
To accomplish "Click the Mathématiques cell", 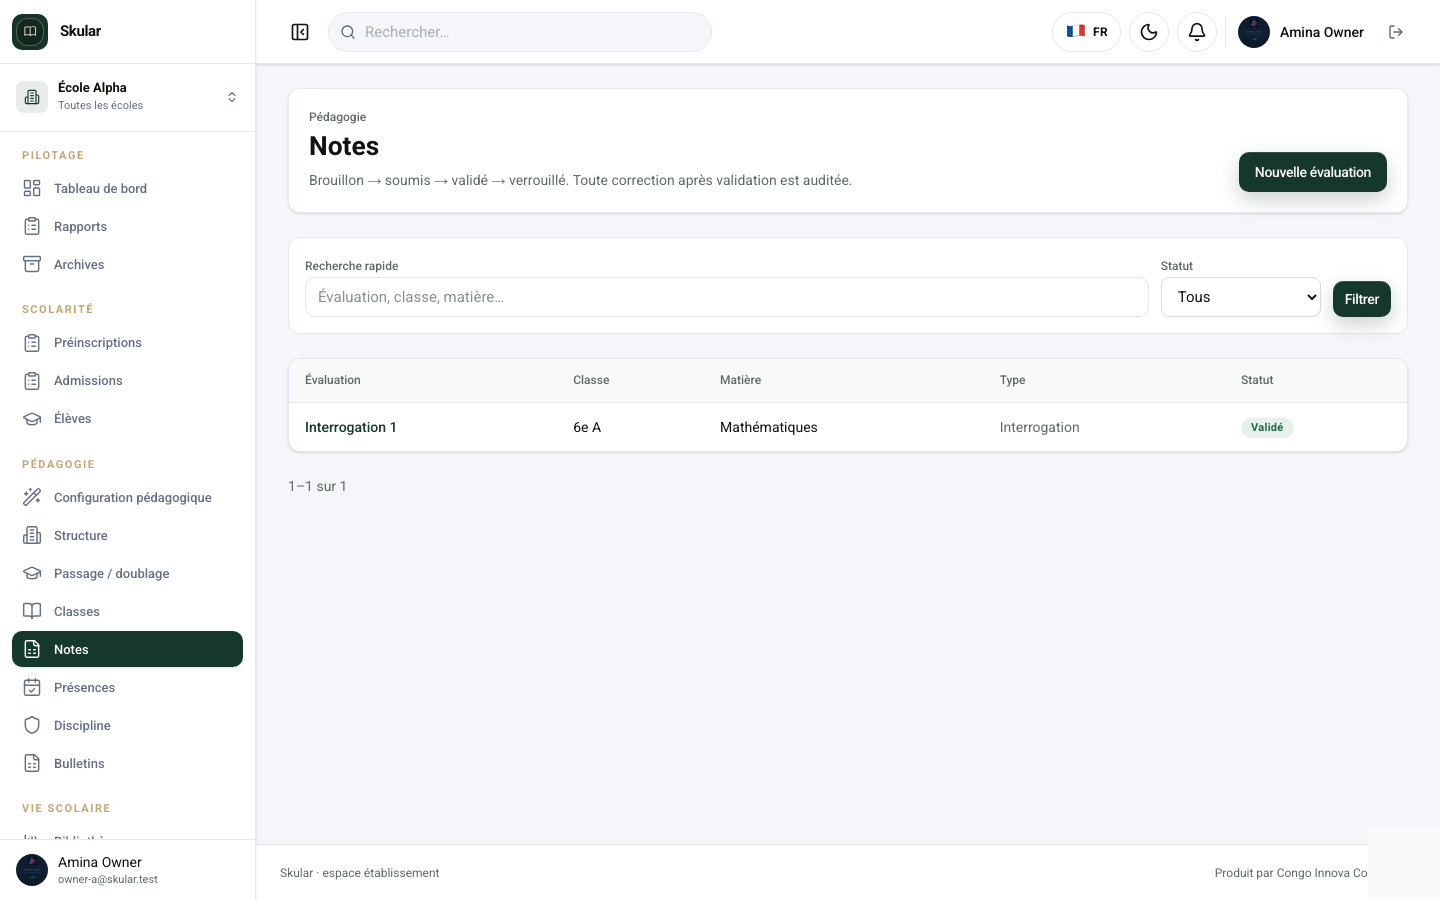I will (769, 427).
